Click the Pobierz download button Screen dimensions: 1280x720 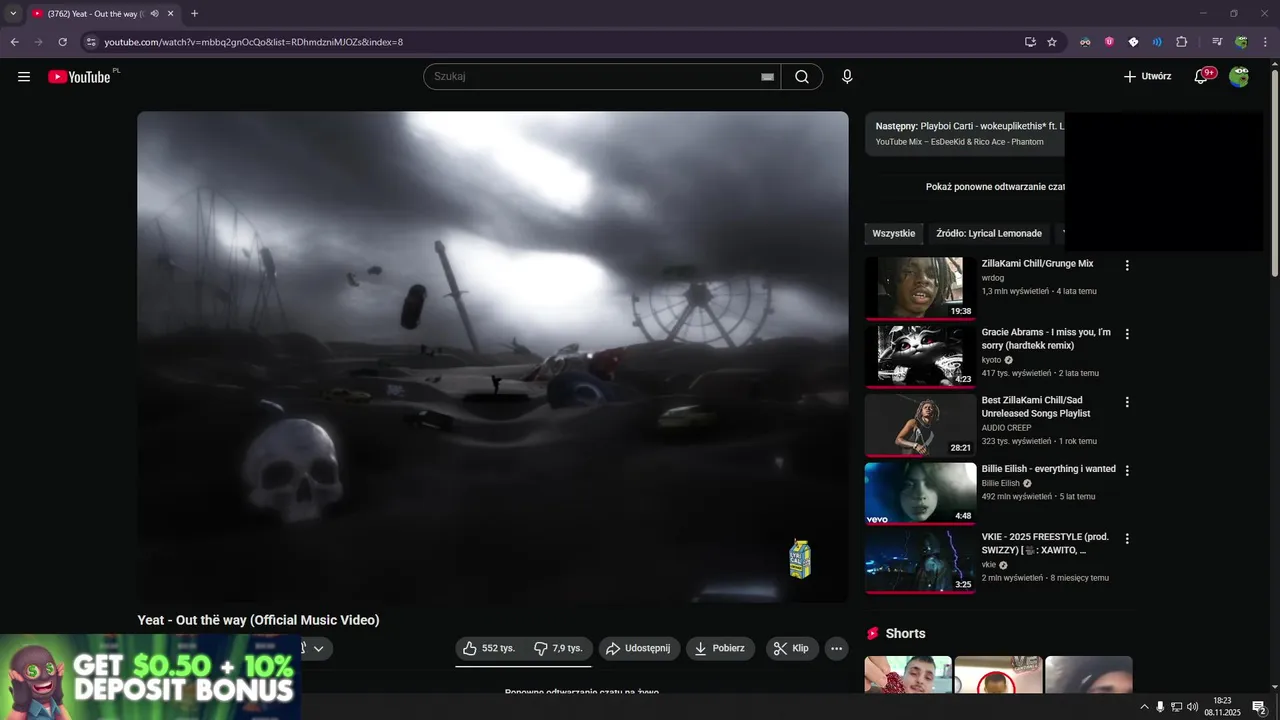click(720, 648)
